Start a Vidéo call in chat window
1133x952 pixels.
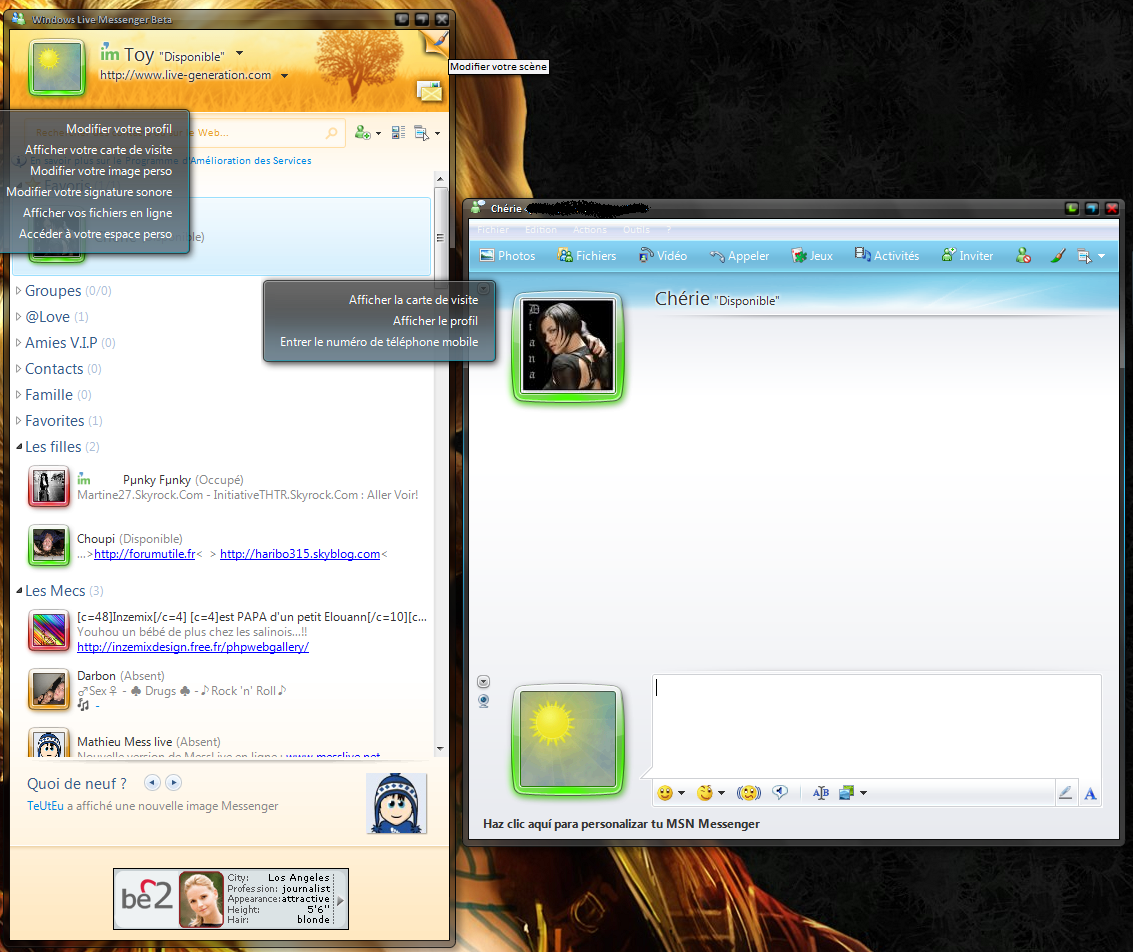(x=663, y=256)
